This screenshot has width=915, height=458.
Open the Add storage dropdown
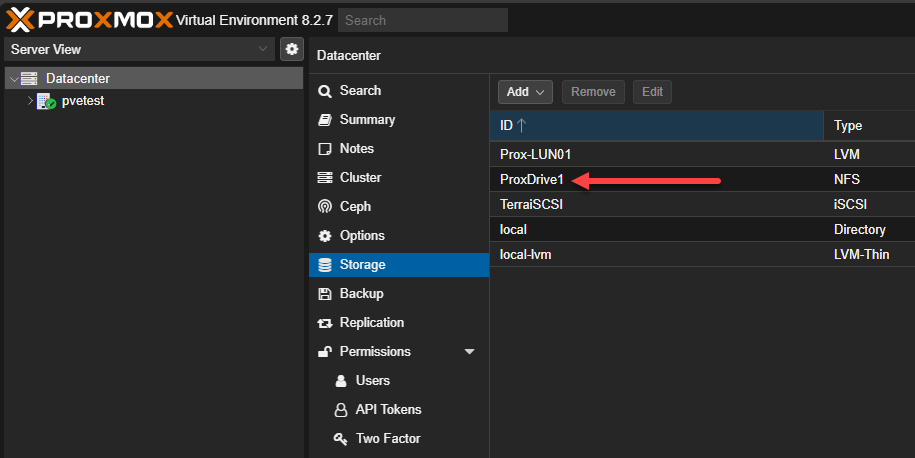click(526, 92)
